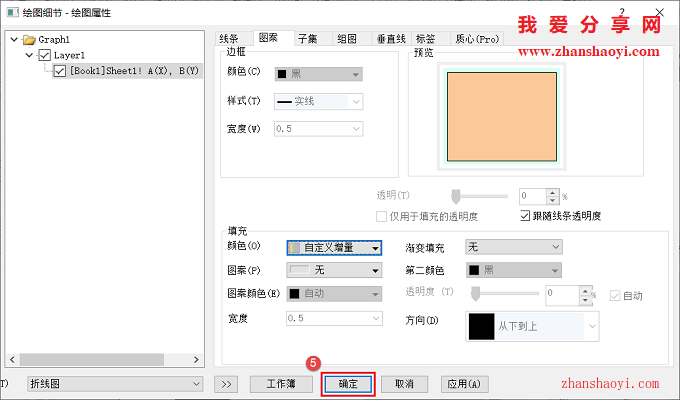Click the orange fill preview square

[502, 117]
